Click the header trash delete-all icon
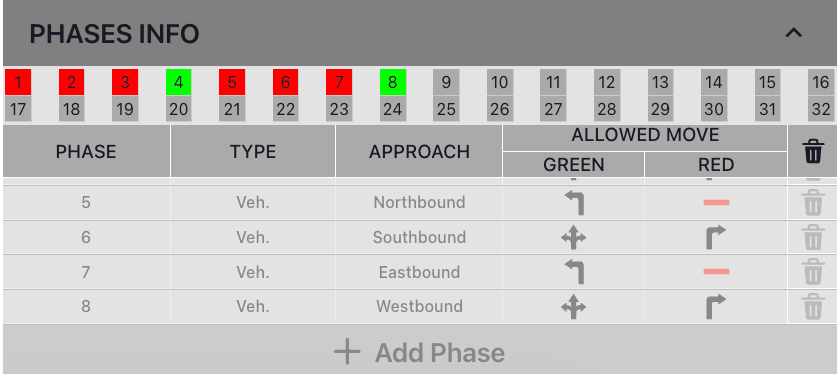The width and height of the screenshot is (838, 376). coord(812,151)
